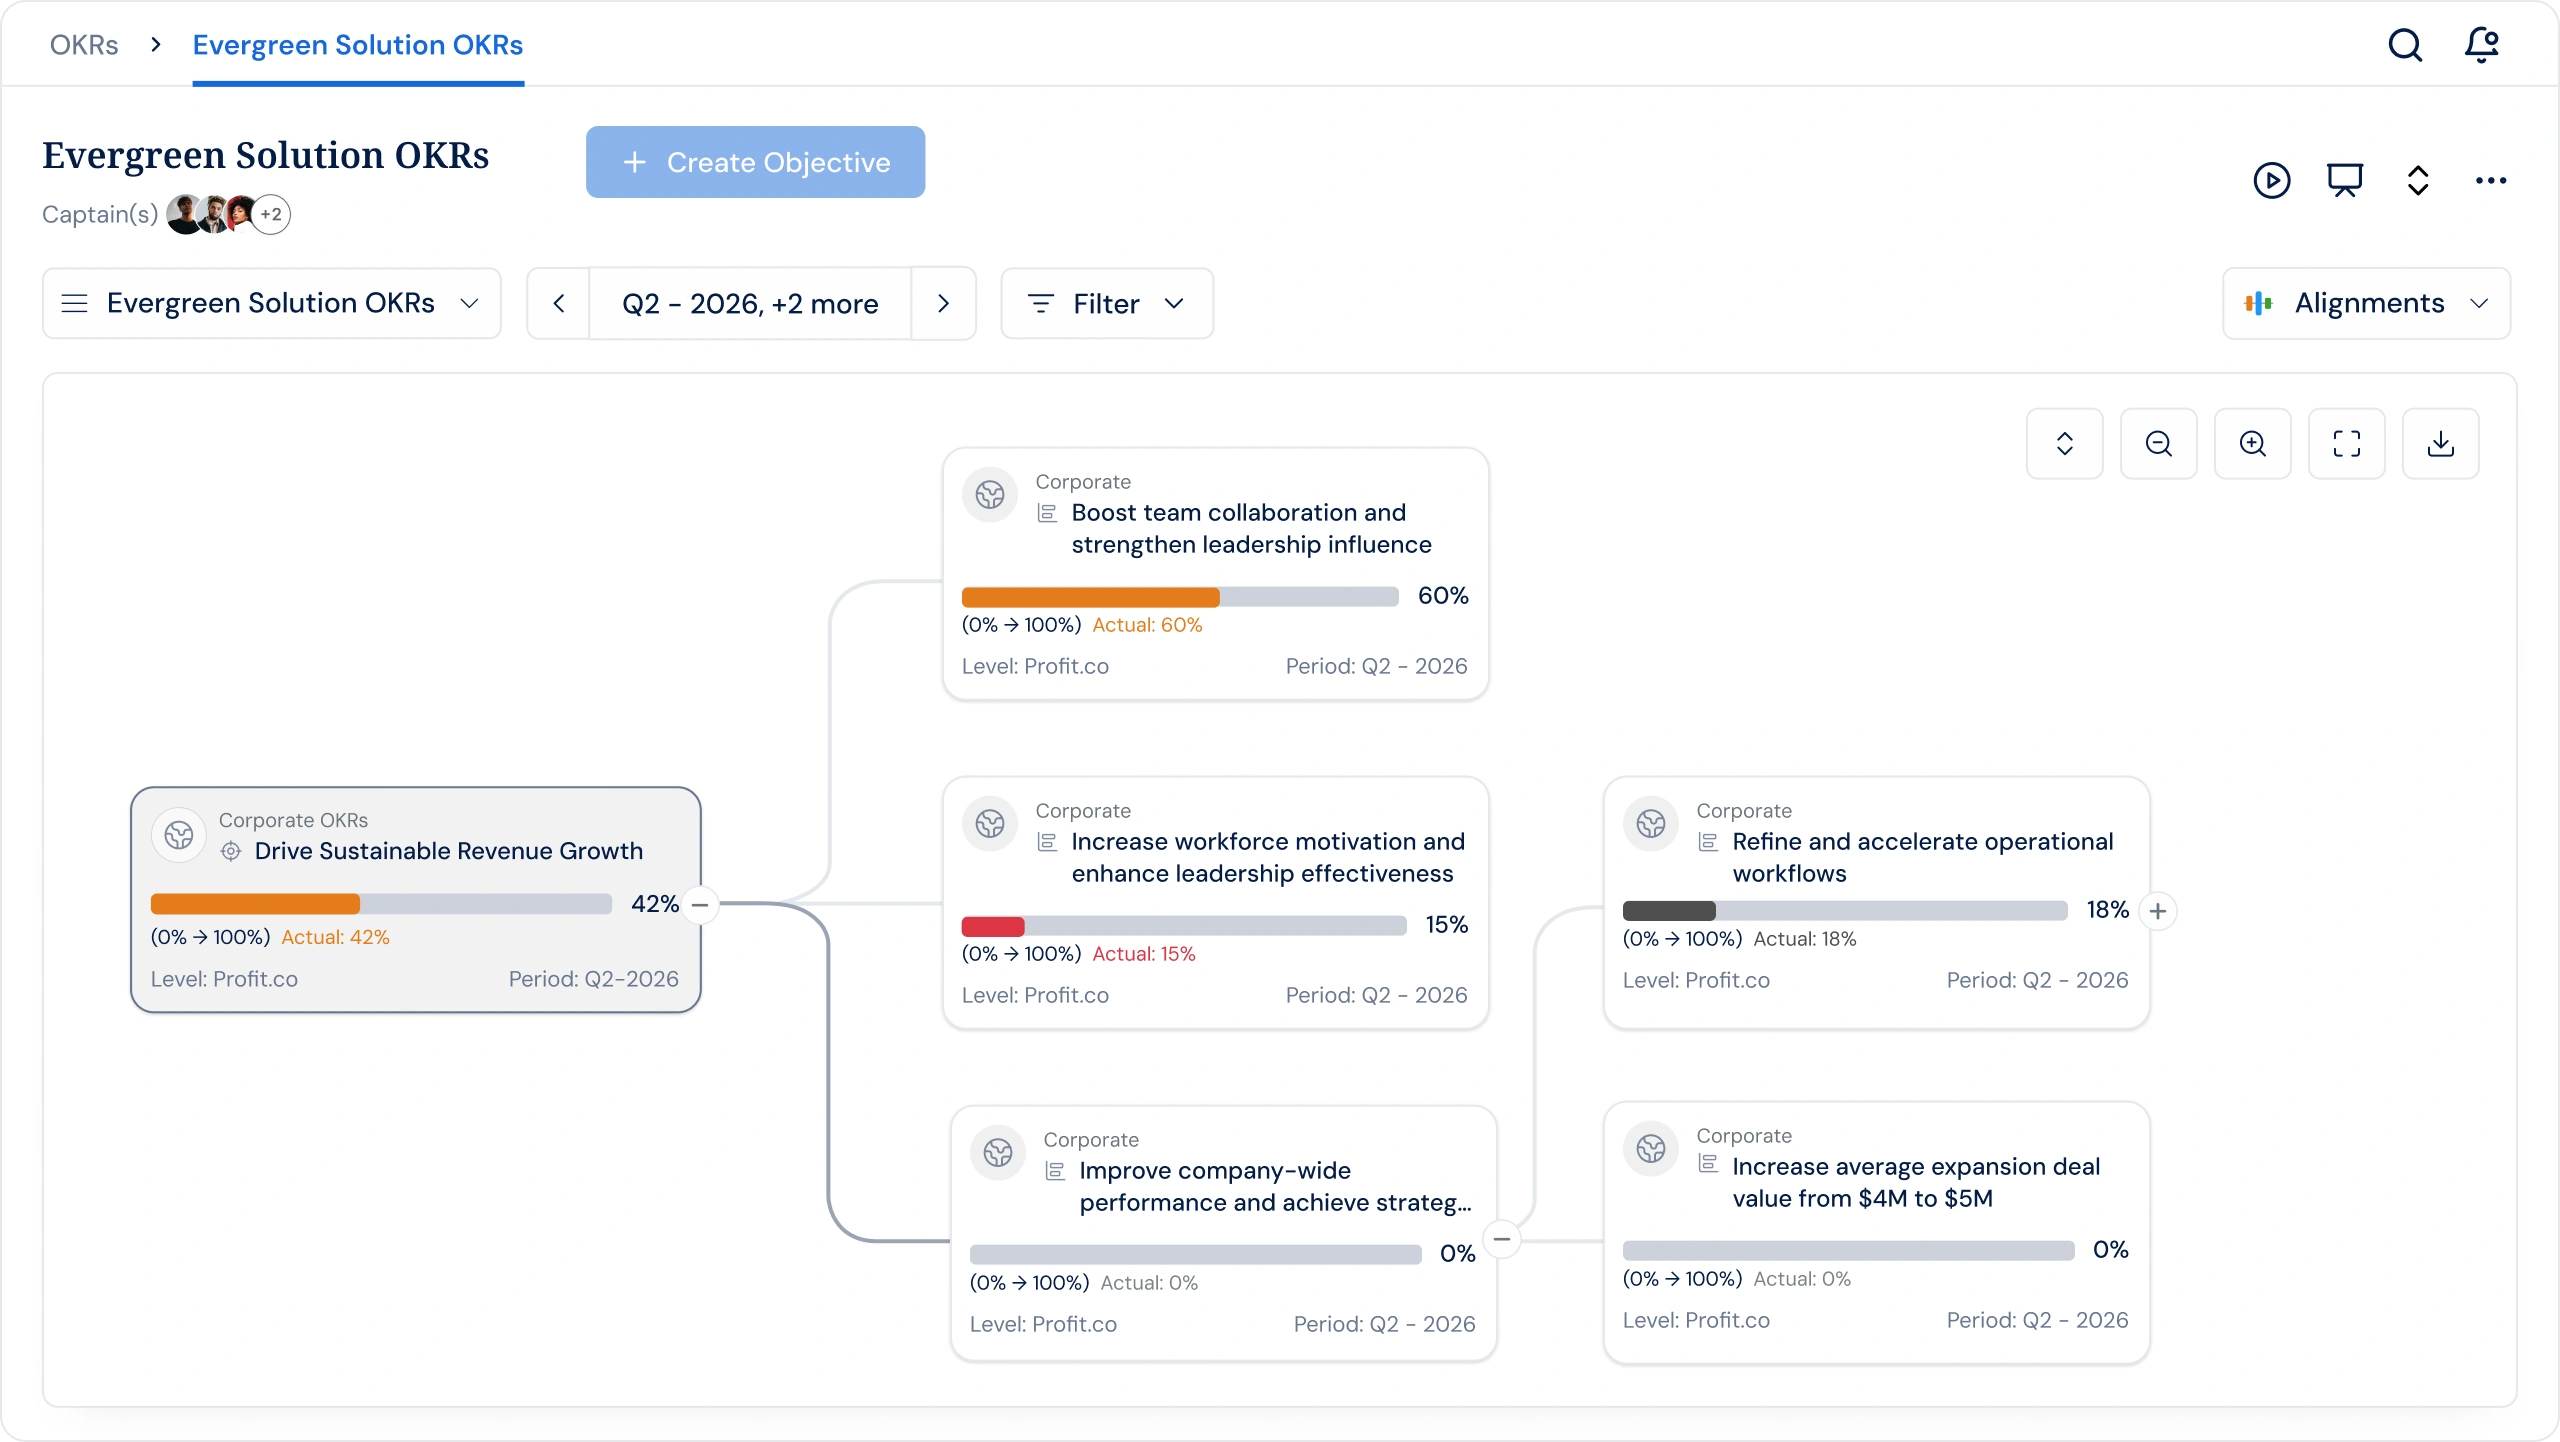Click globe icon on Drive Sustainable Revenue Growth card
The height and width of the screenshot is (1442, 2560).
(179, 835)
